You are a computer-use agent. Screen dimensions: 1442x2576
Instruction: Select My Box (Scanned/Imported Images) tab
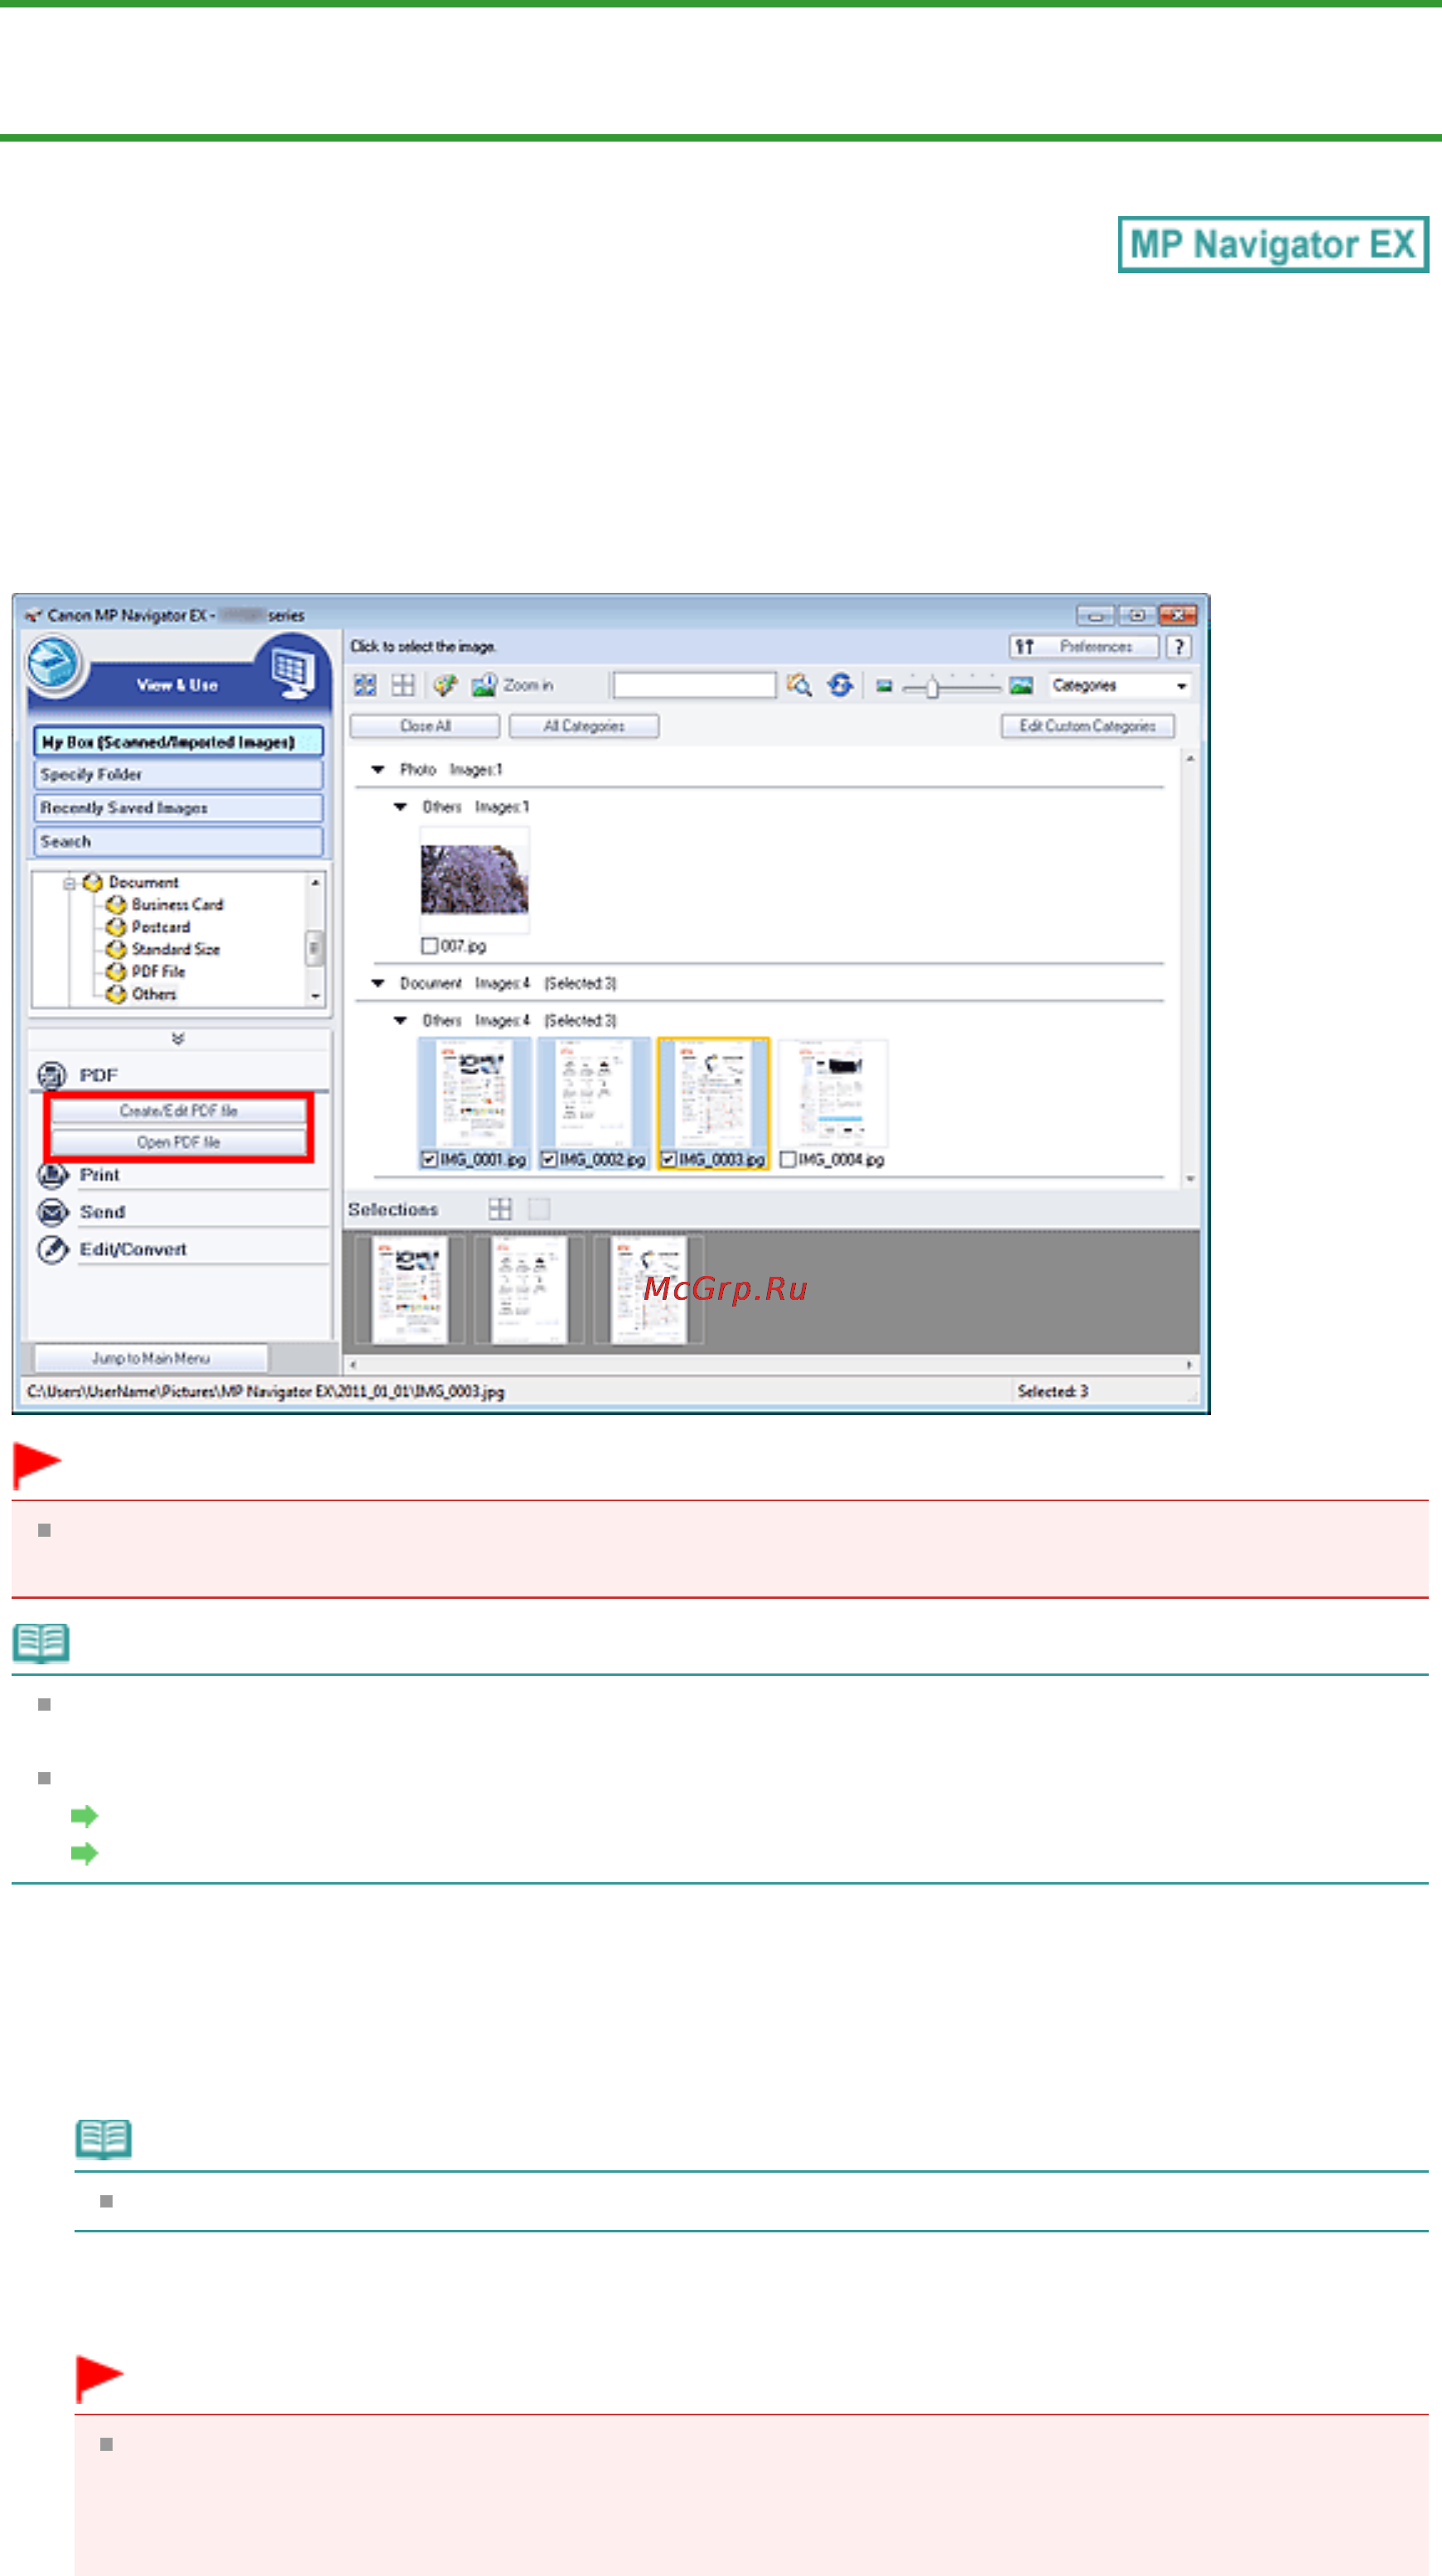[179, 741]
